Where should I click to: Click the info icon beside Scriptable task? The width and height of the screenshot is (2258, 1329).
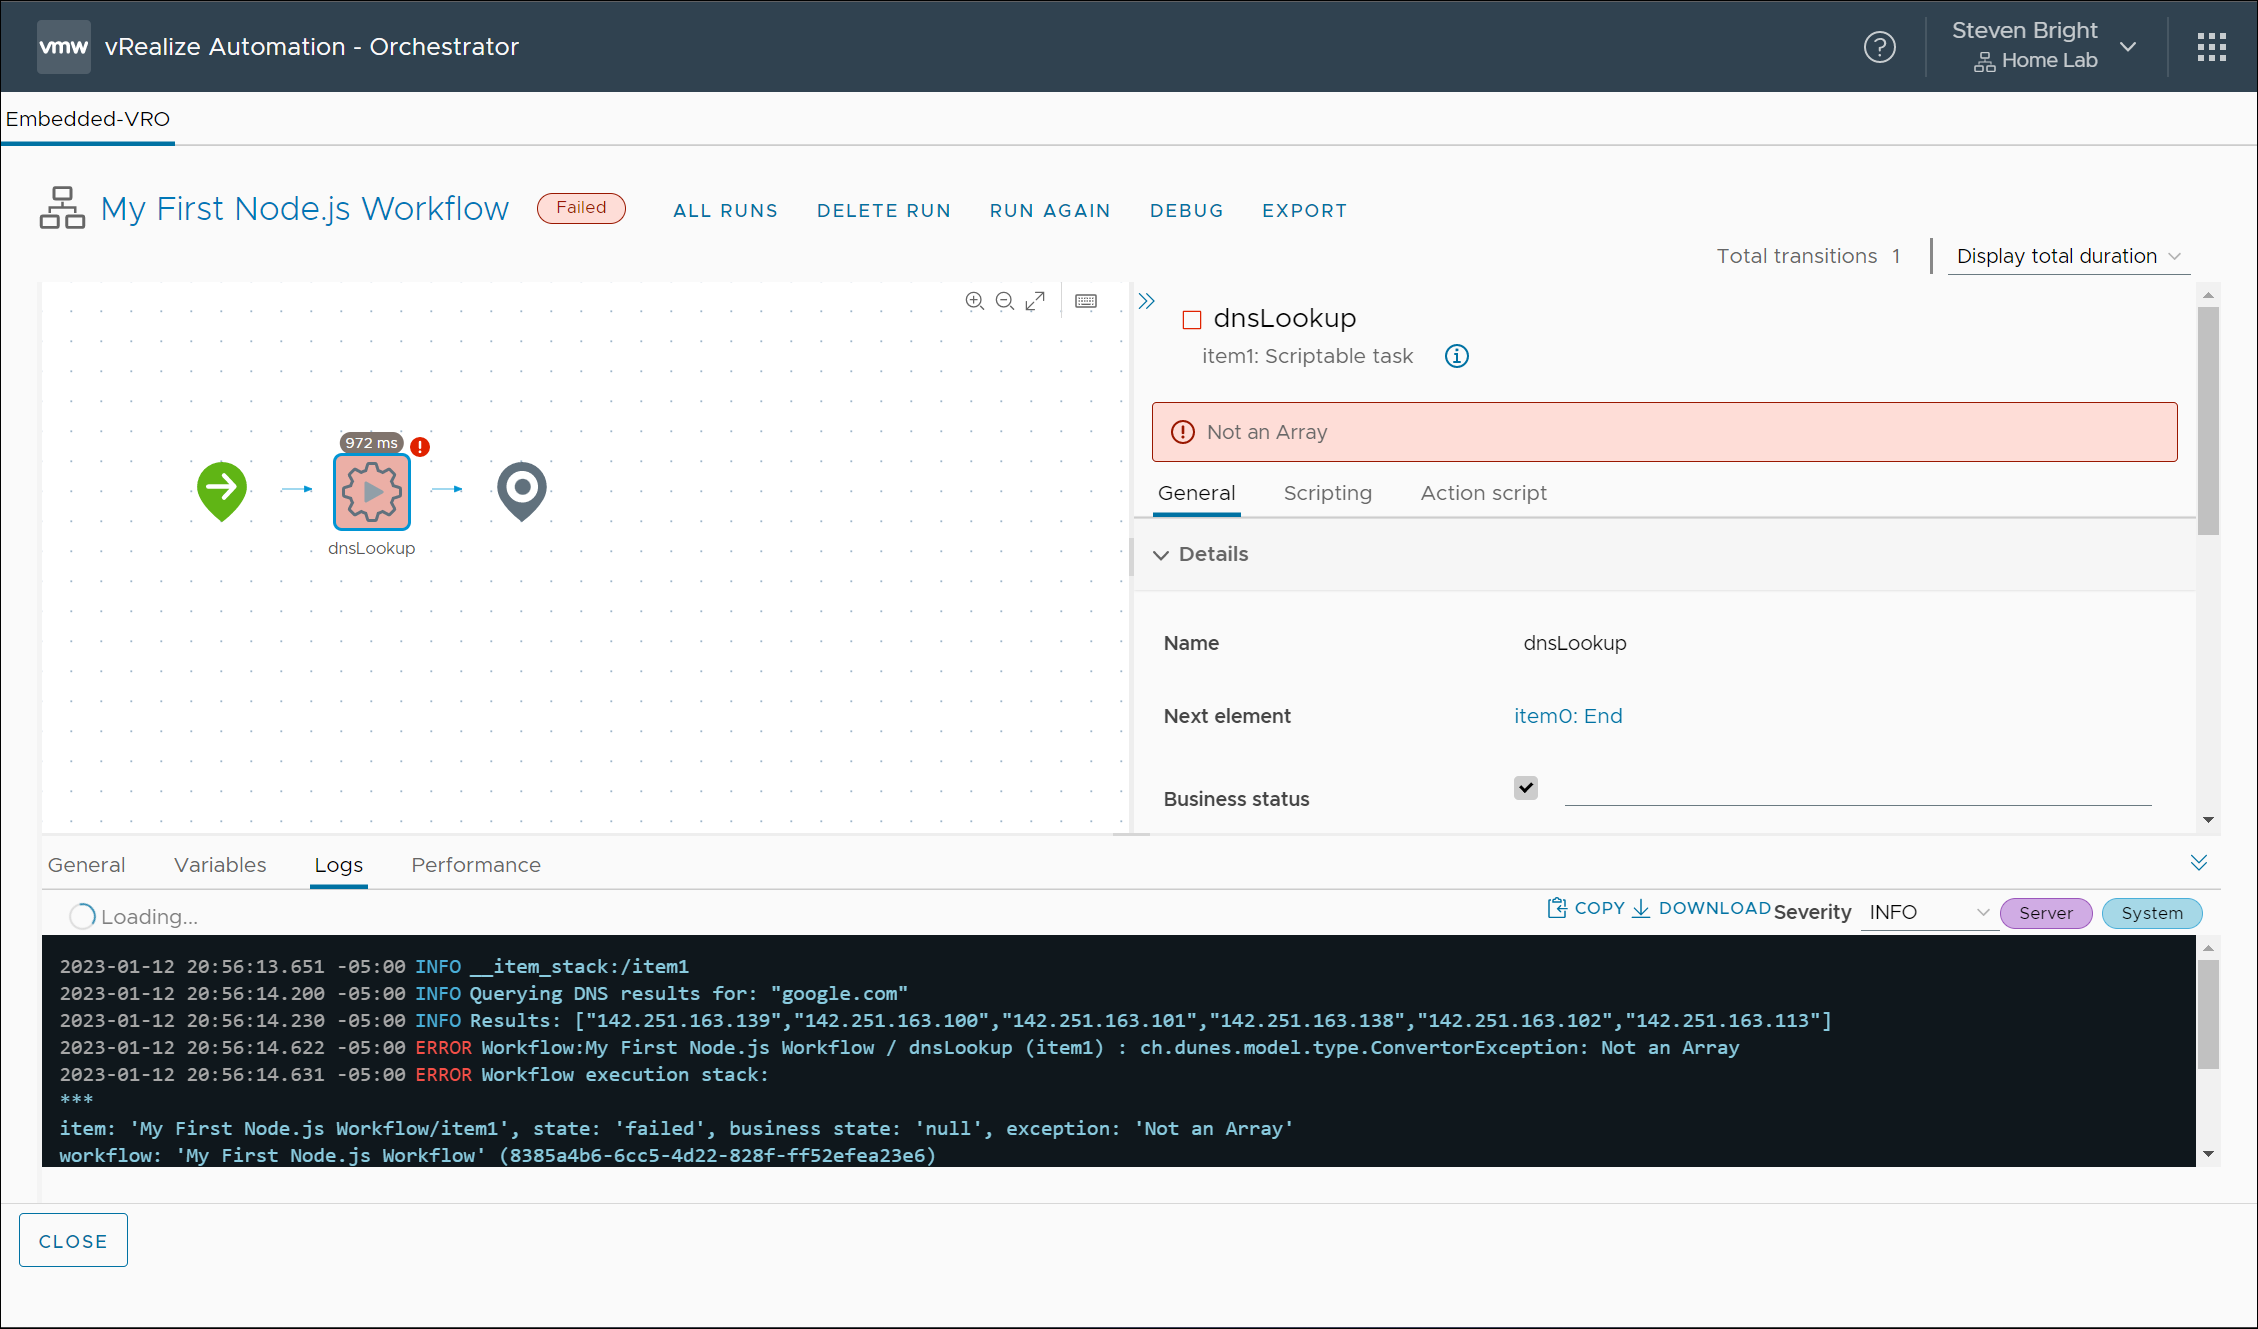[x=1457, y=356]
